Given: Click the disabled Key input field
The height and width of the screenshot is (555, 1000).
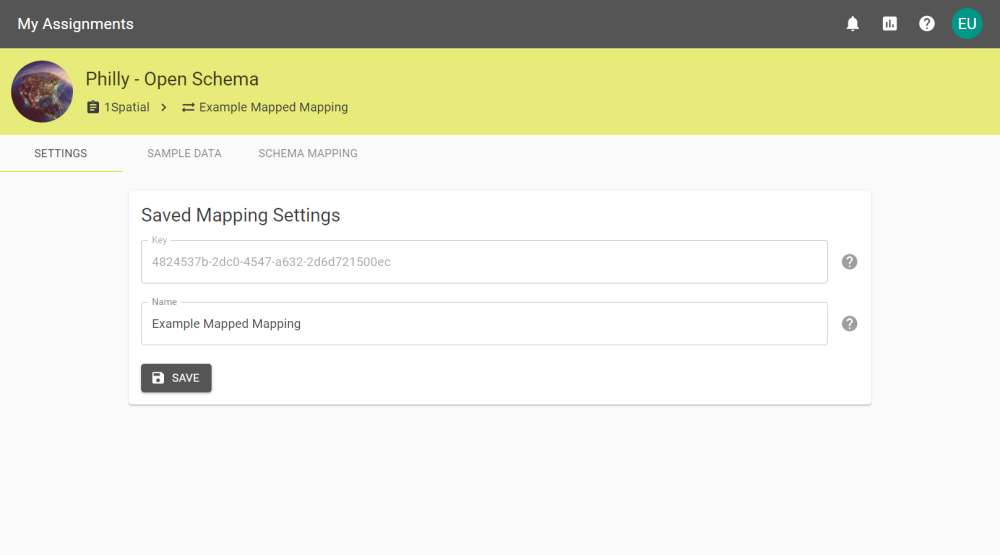Looking at the screenshot, I should point(484,262).
